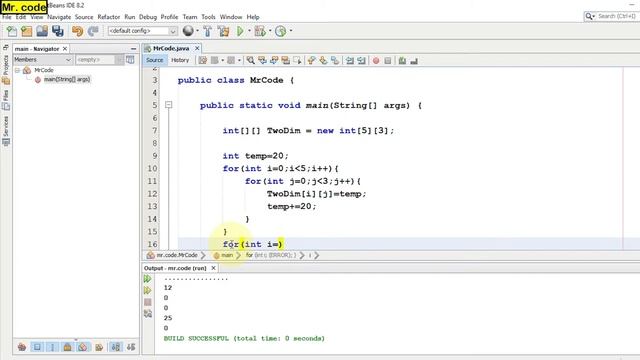Toggle Show Fields filter in Navigator bottom bar
640x360 pixels.
37,347
